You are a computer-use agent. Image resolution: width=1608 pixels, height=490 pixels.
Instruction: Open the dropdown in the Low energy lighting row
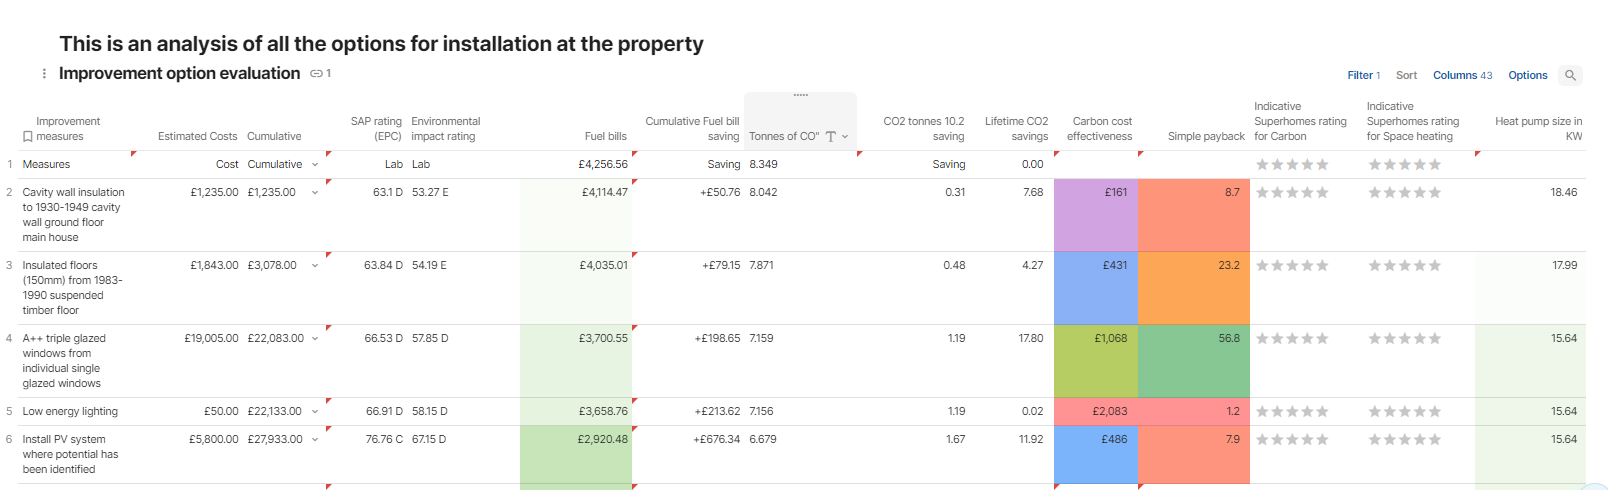[315, 412]
